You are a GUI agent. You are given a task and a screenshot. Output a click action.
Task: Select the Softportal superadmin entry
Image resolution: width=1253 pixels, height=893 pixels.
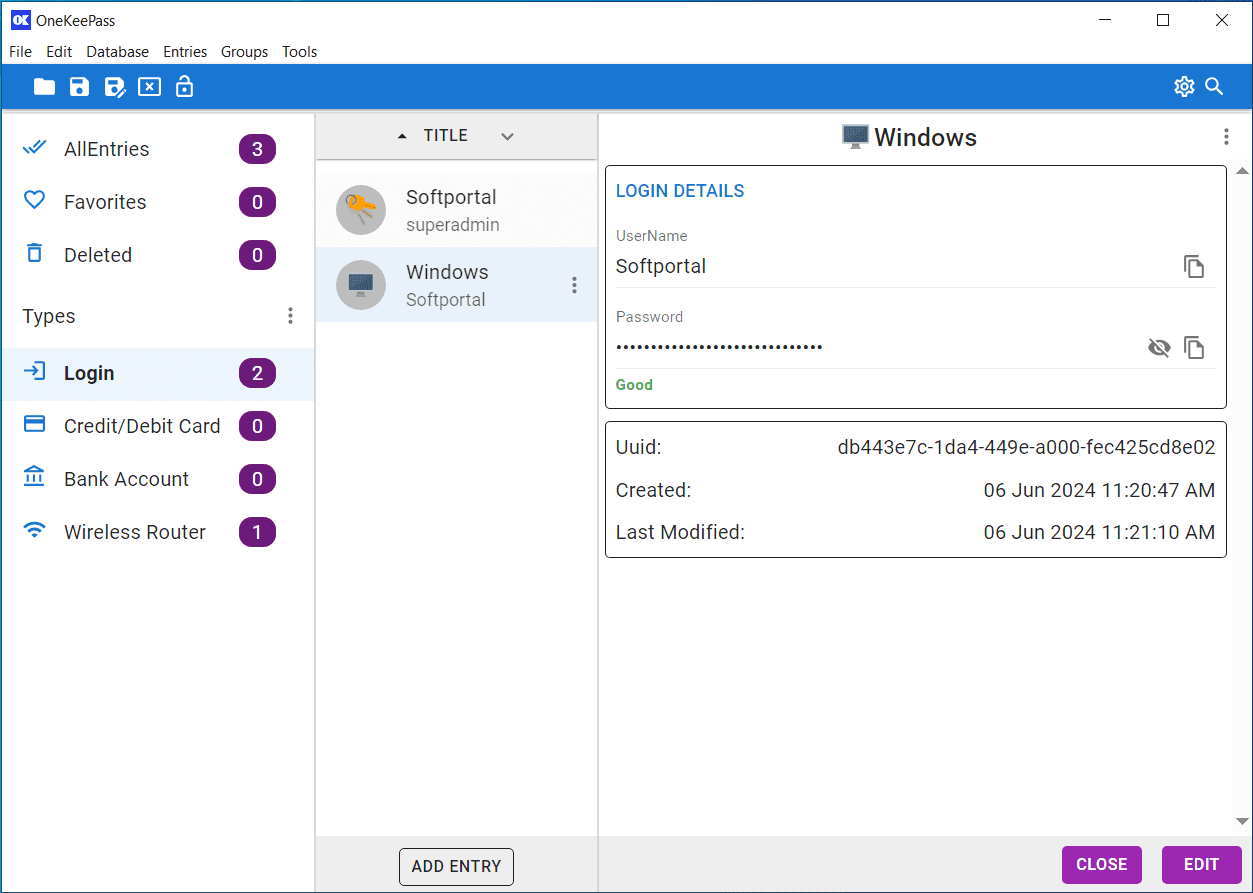456,210
